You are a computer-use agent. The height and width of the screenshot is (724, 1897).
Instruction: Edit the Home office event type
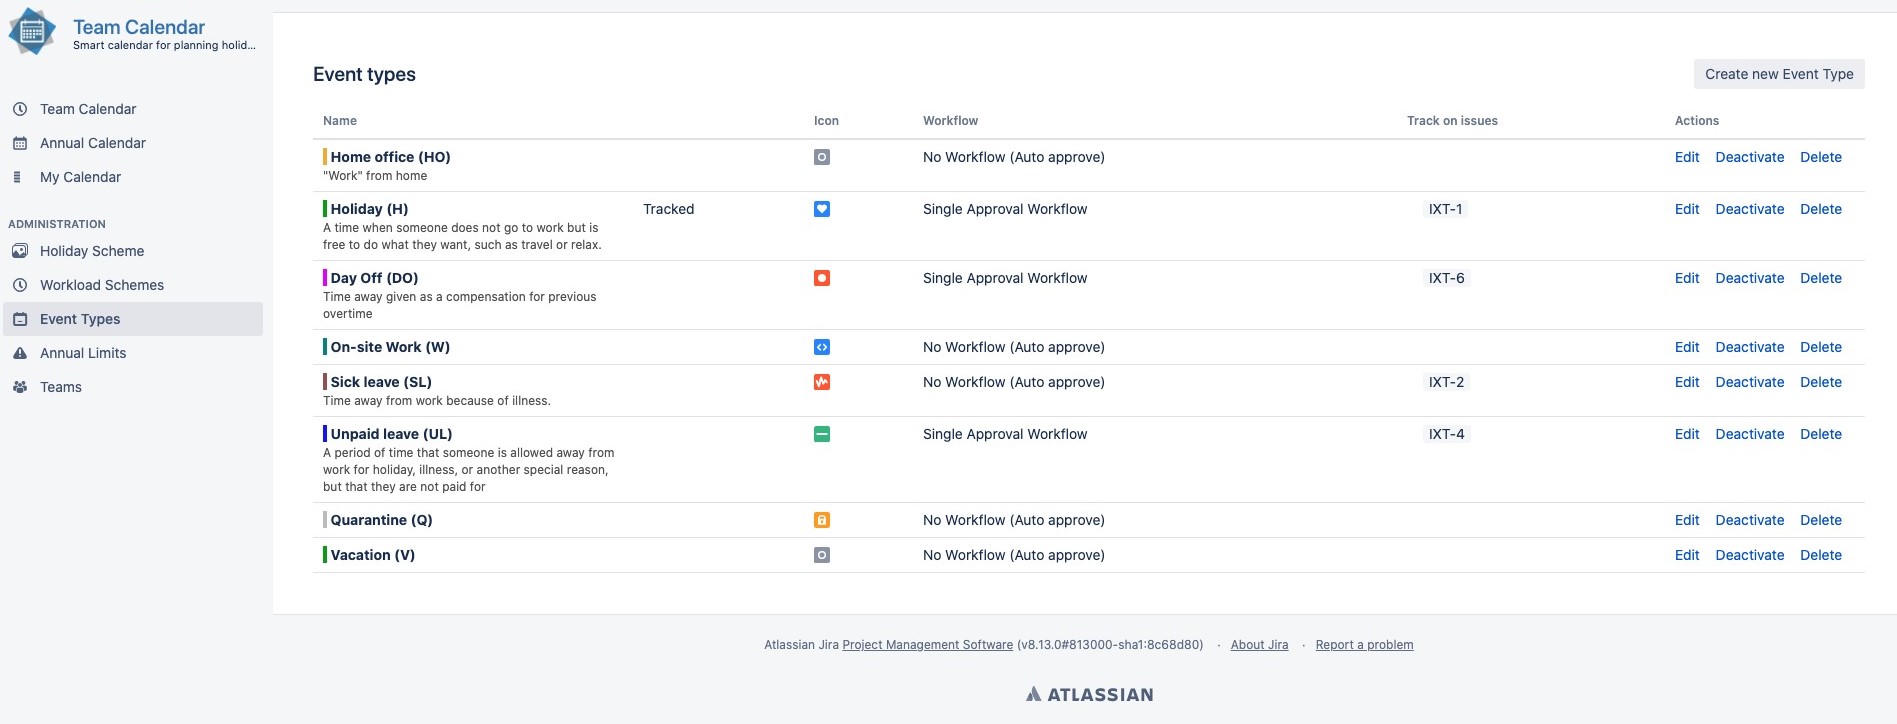coord(1686,157)
